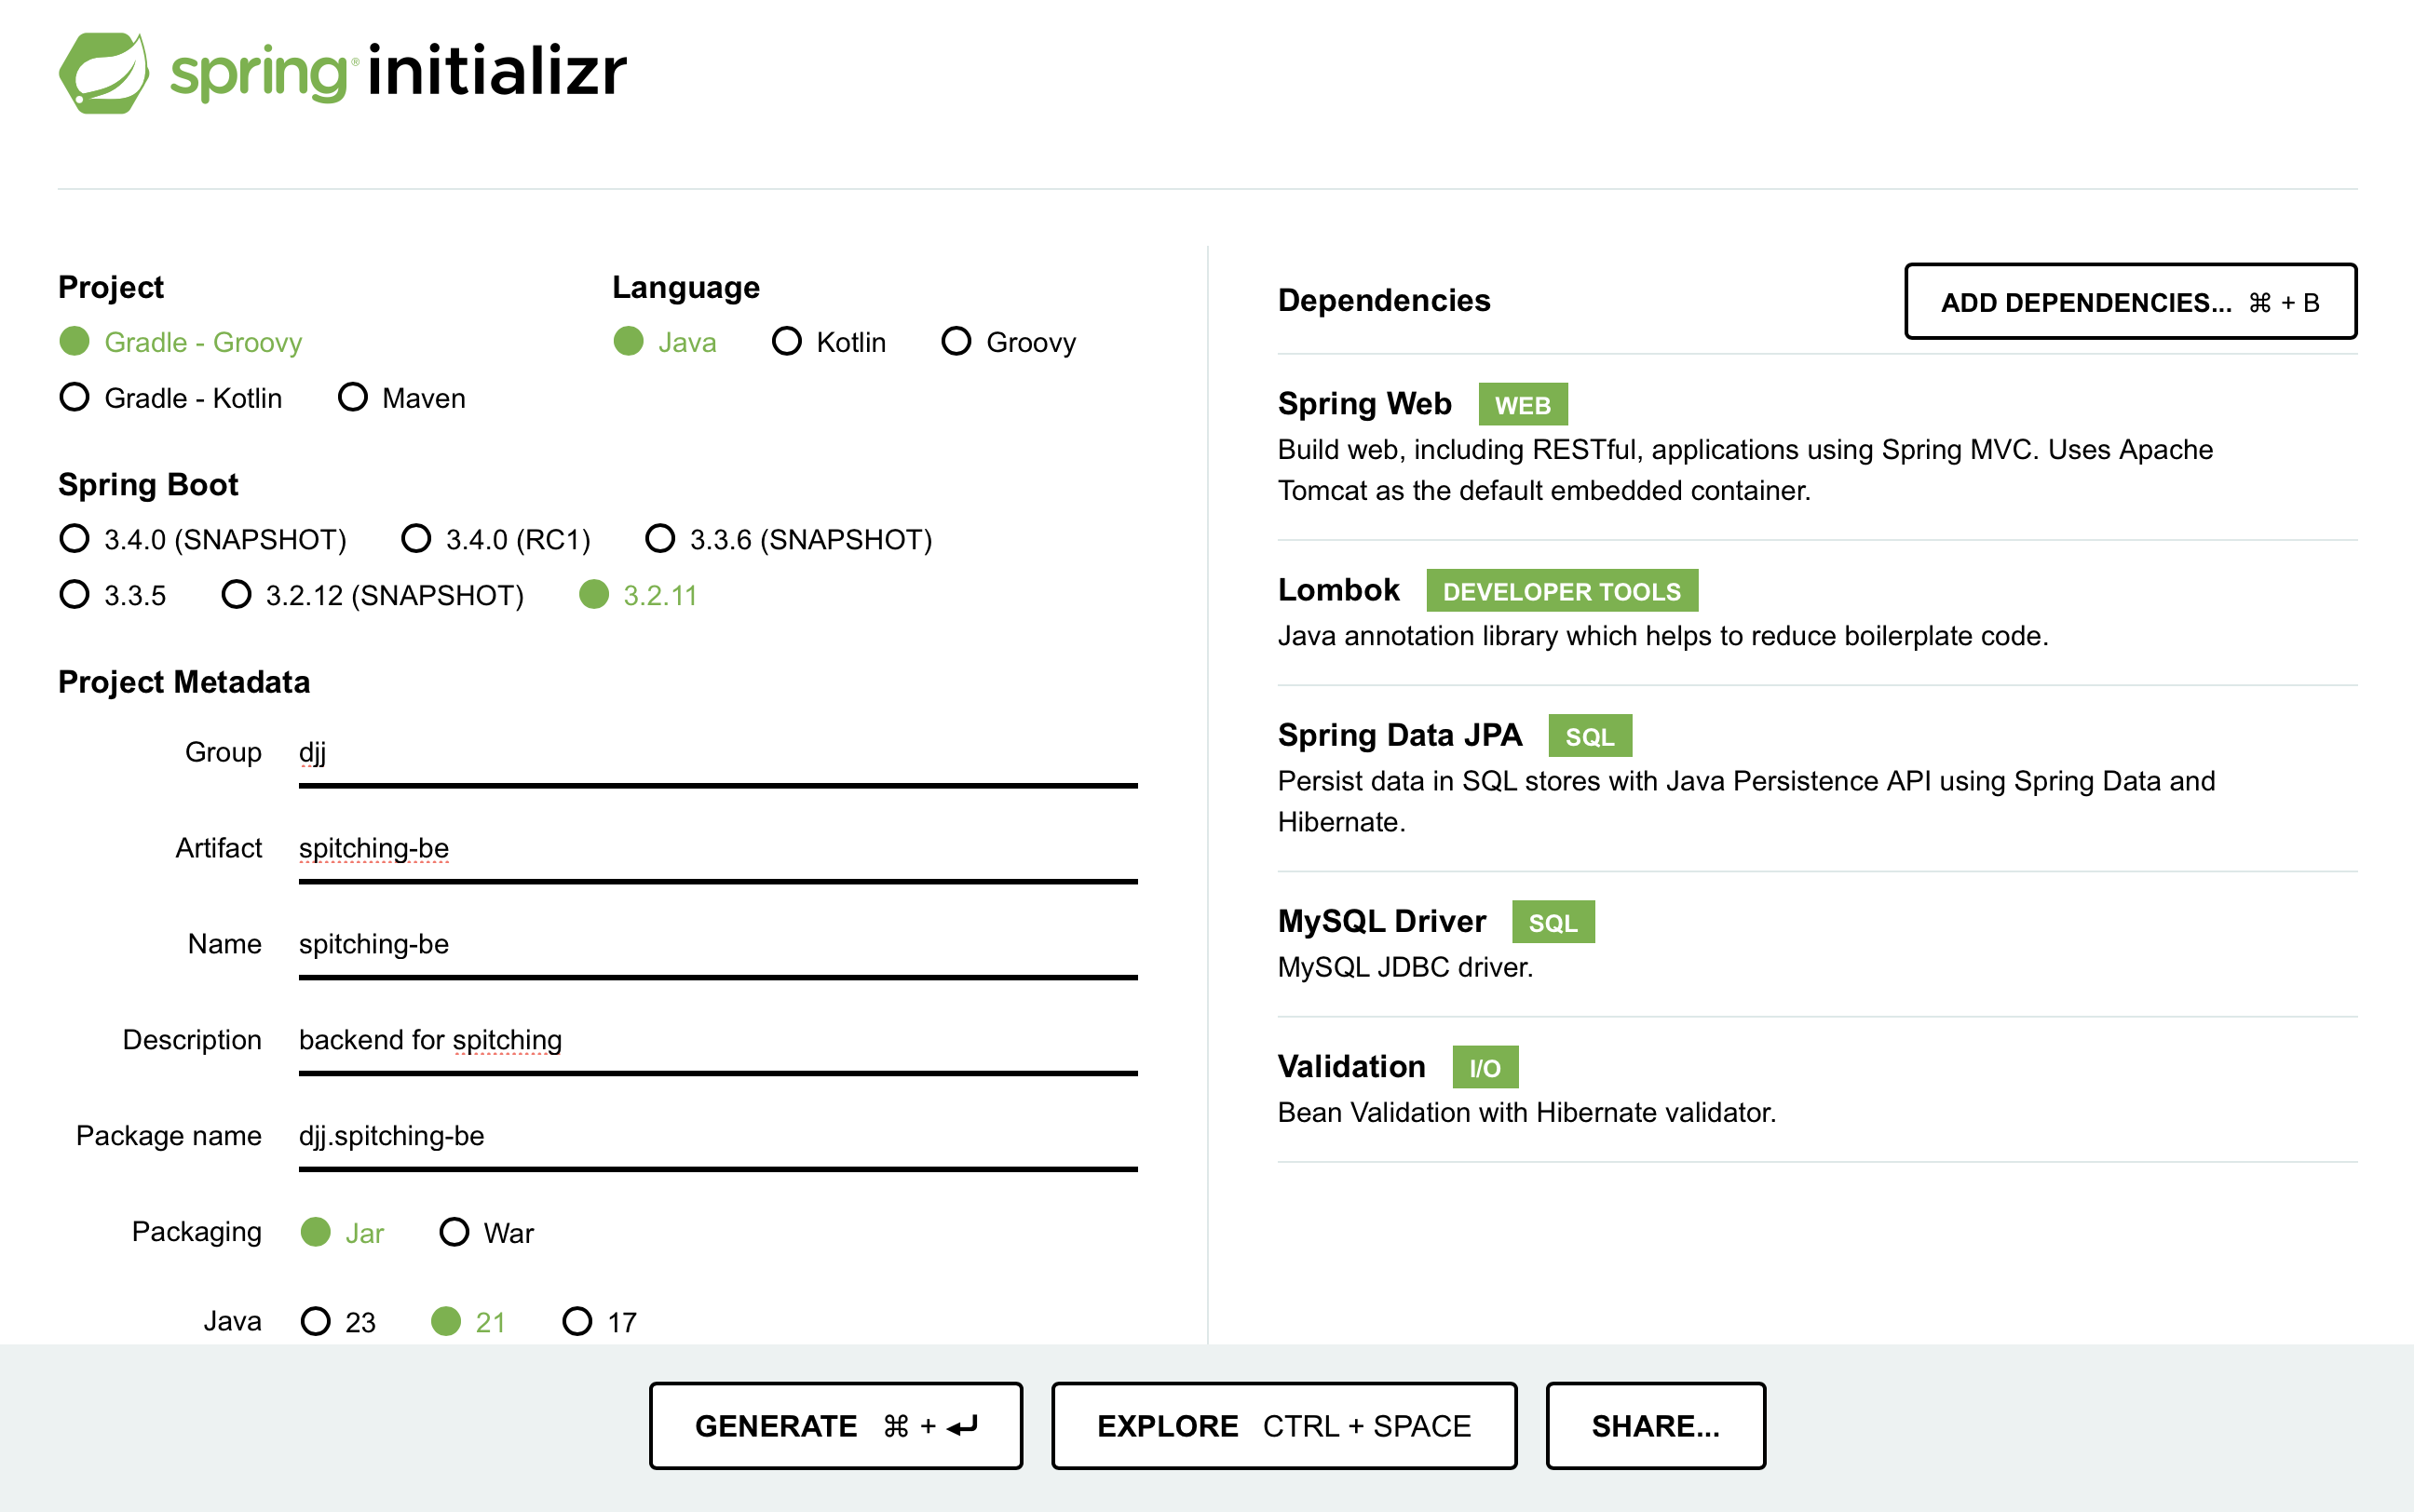Click the Spring Data JPA dependency entry
The width and height of the screenshot is (2414, 1512).
[x=1400, y=736]
